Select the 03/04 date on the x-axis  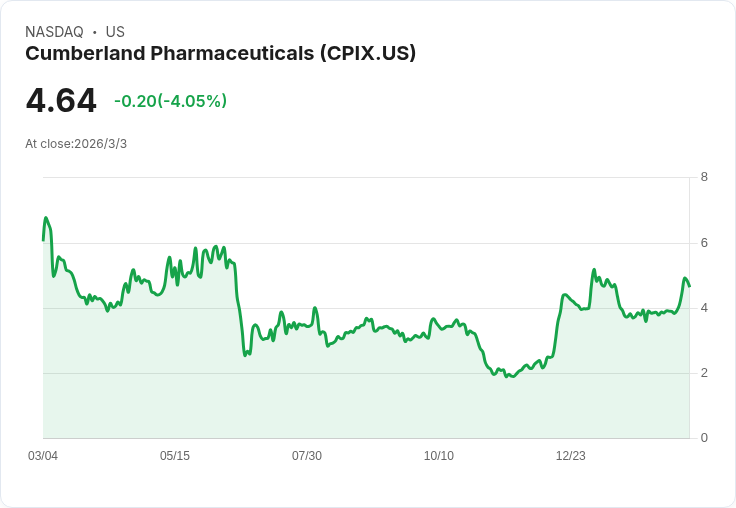click(x=43, y=456)
